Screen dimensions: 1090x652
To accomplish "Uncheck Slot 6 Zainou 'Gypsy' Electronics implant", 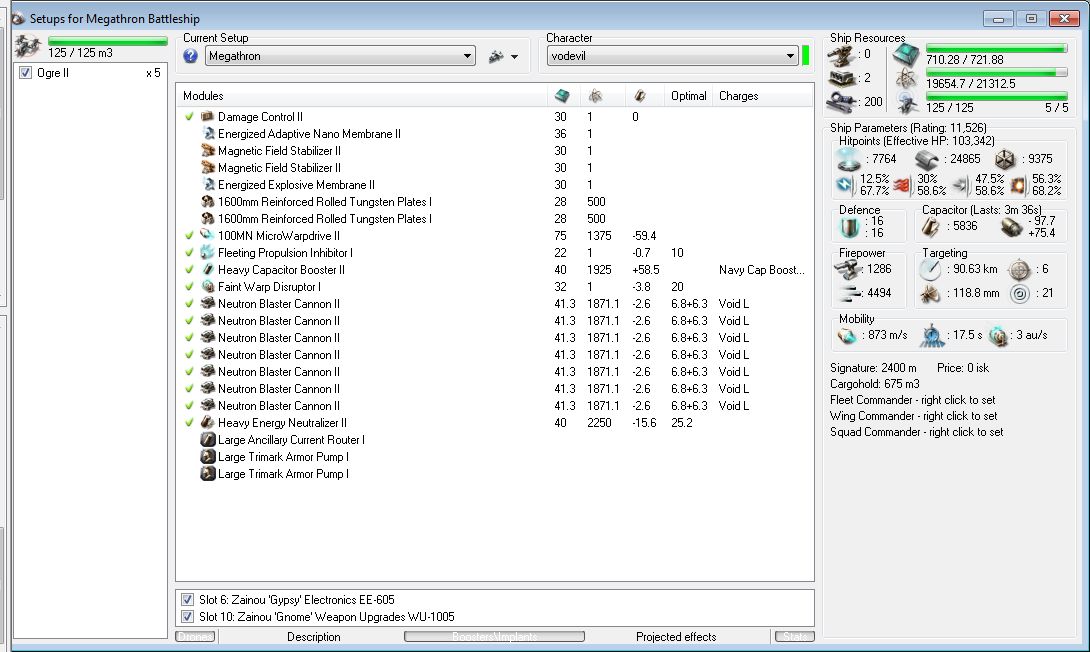I will point(187,600).
